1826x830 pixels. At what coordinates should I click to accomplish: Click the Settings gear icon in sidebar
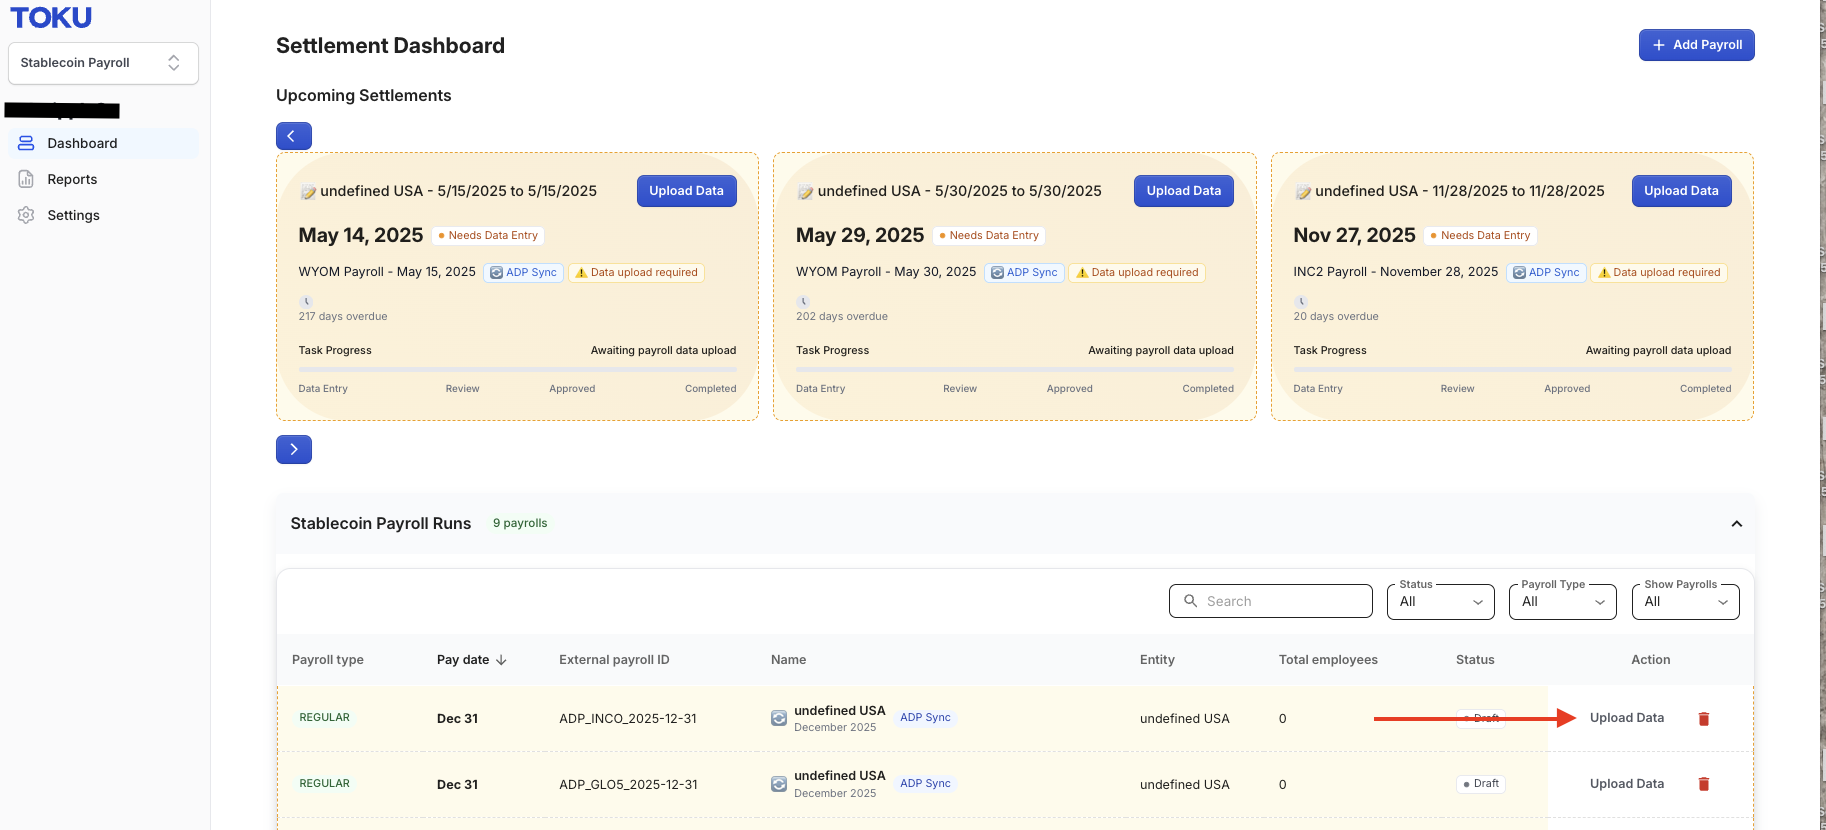(x=27, y=215)
